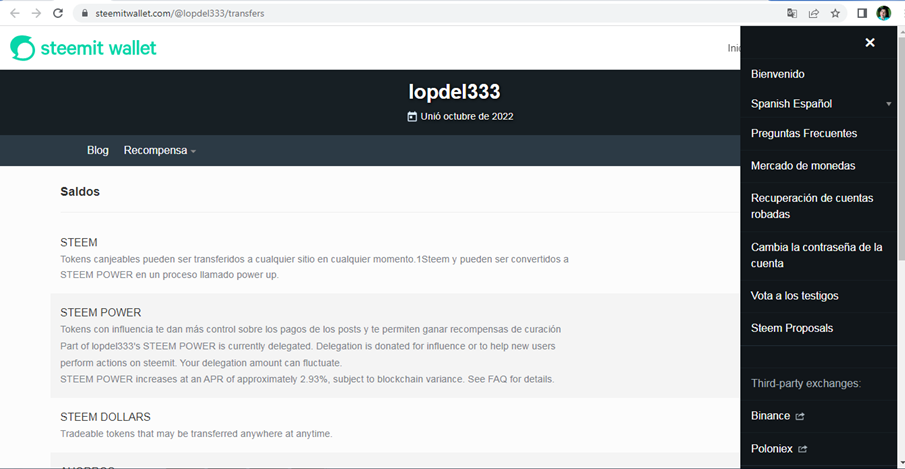Bookmark this page with the star icon
This screenshot has height=469, width=905.
tap(835, 13)
